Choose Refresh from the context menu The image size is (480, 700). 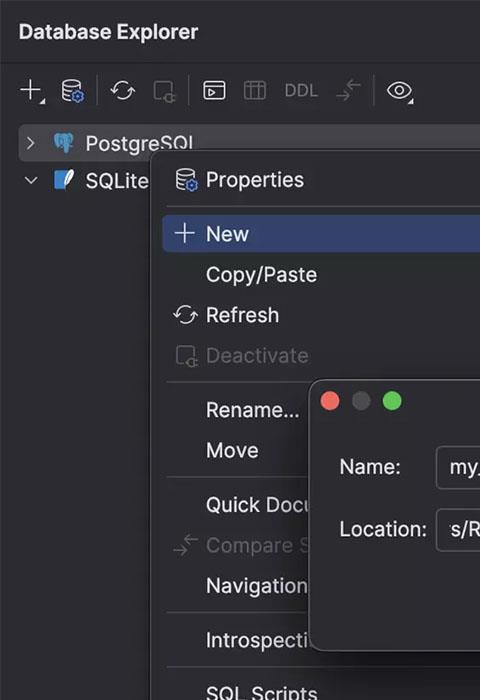coord(242,315)
